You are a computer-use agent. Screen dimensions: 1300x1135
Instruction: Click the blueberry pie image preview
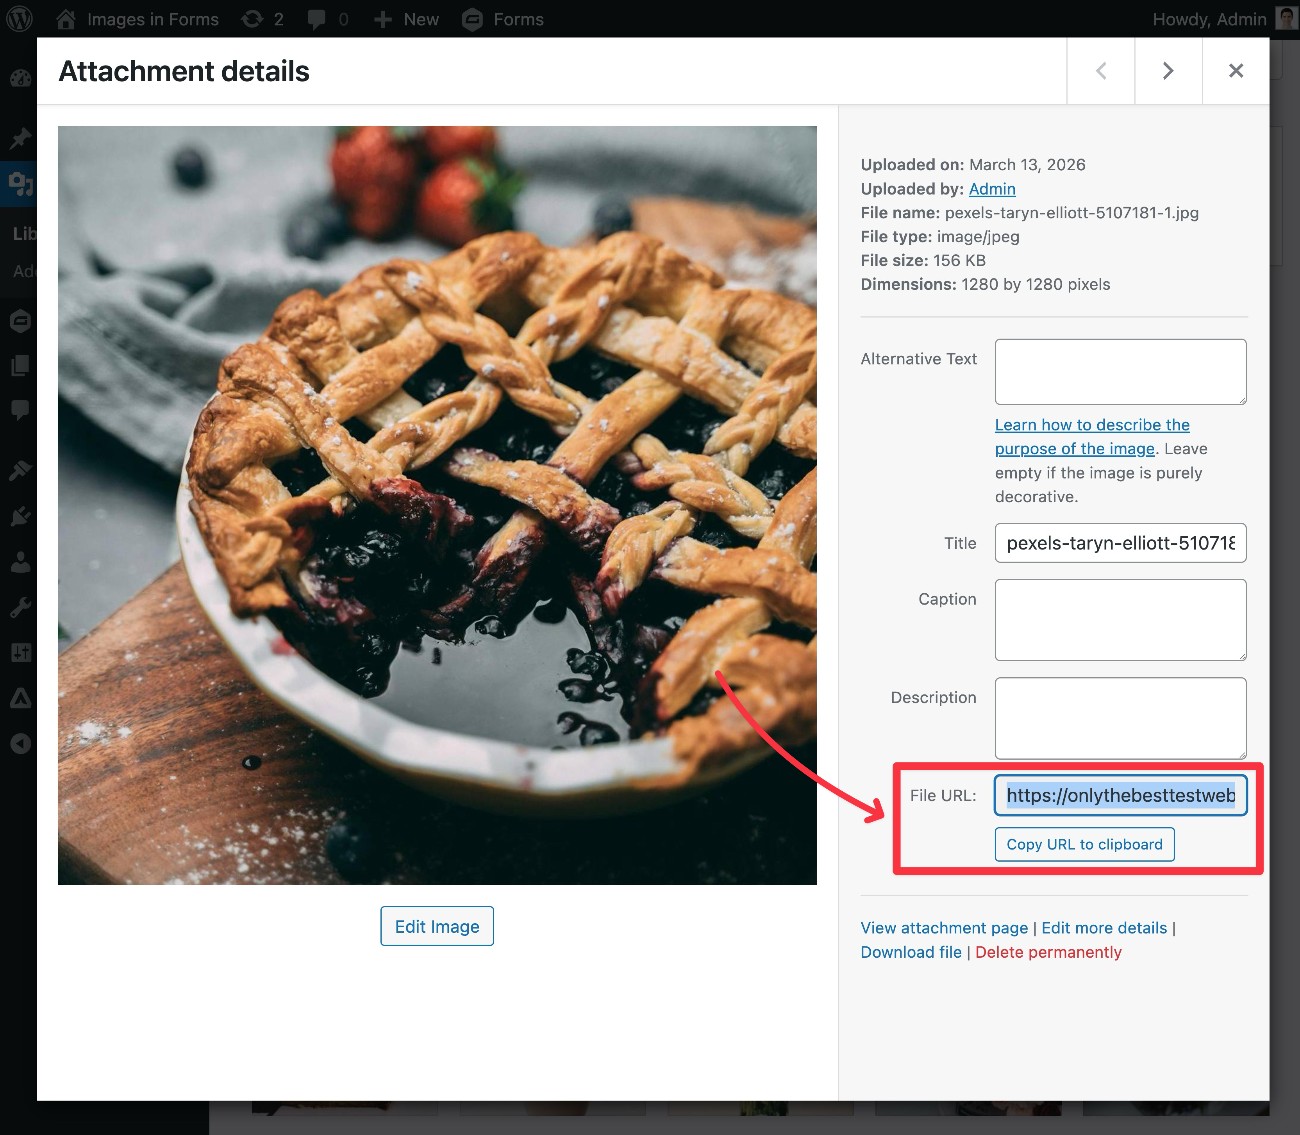pyautogui.click(x=437, y=505)
